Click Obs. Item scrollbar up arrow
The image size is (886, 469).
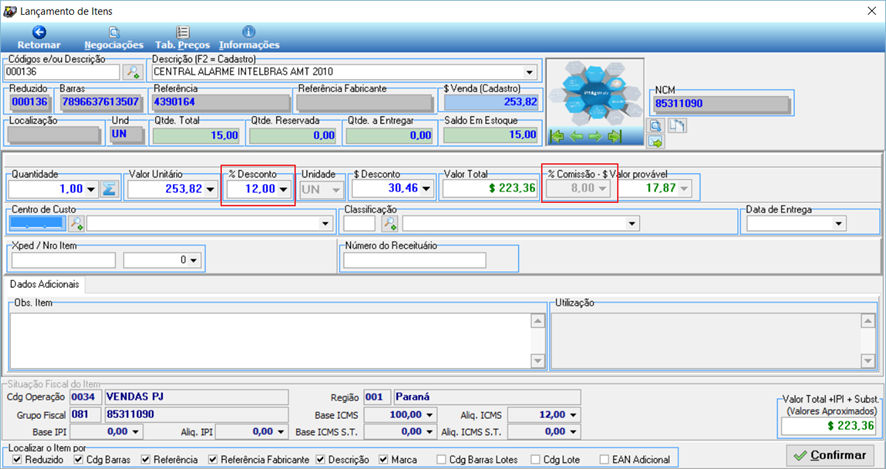click(x=537, y=321)
